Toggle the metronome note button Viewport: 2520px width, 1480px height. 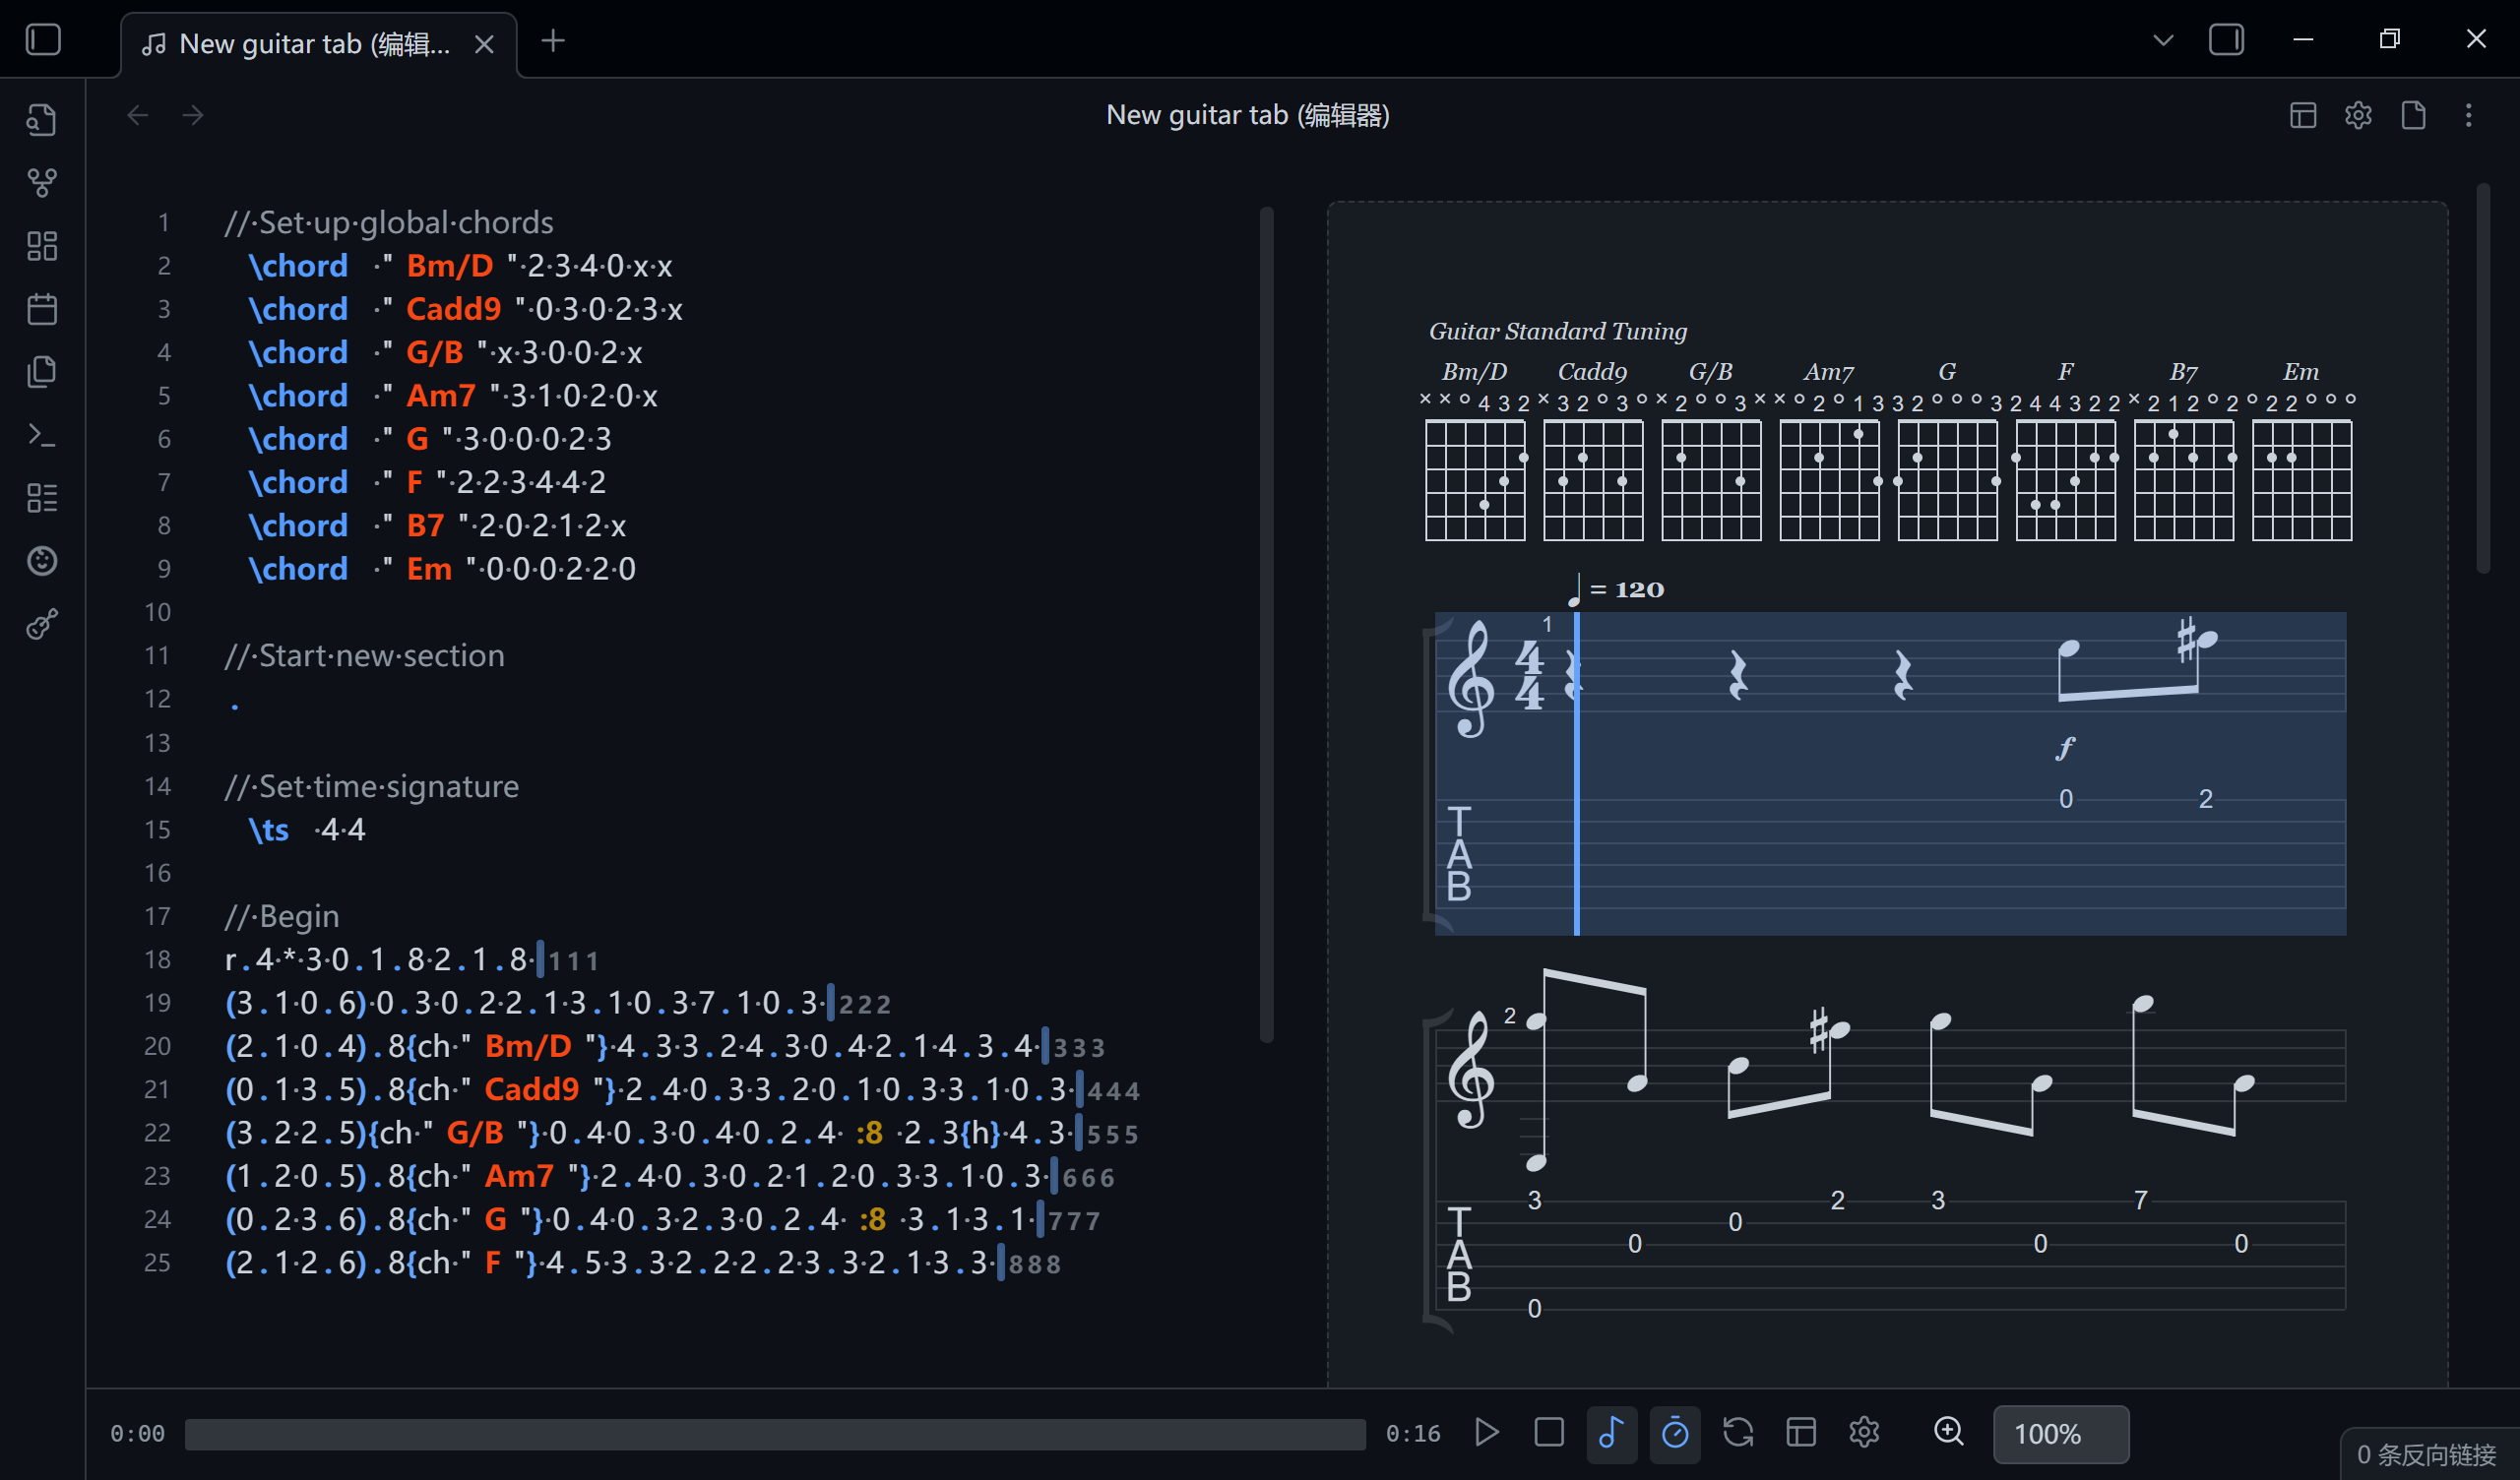coord(1611,1433)
